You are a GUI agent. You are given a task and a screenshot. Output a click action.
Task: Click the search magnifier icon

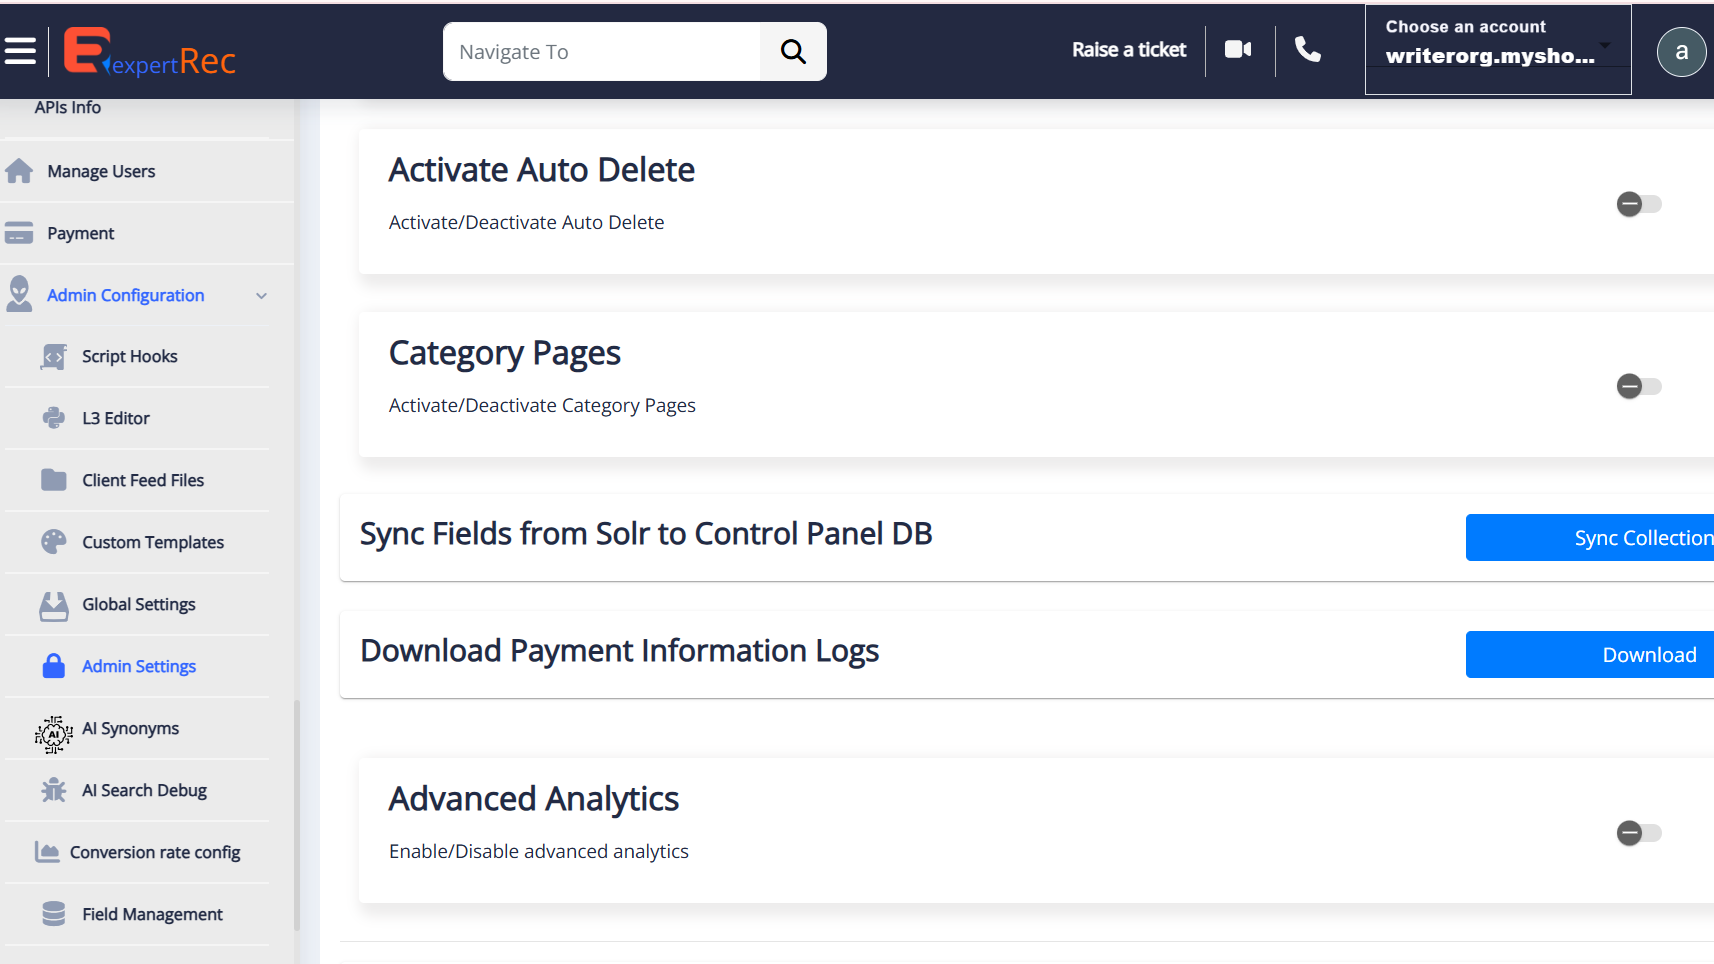793,52
